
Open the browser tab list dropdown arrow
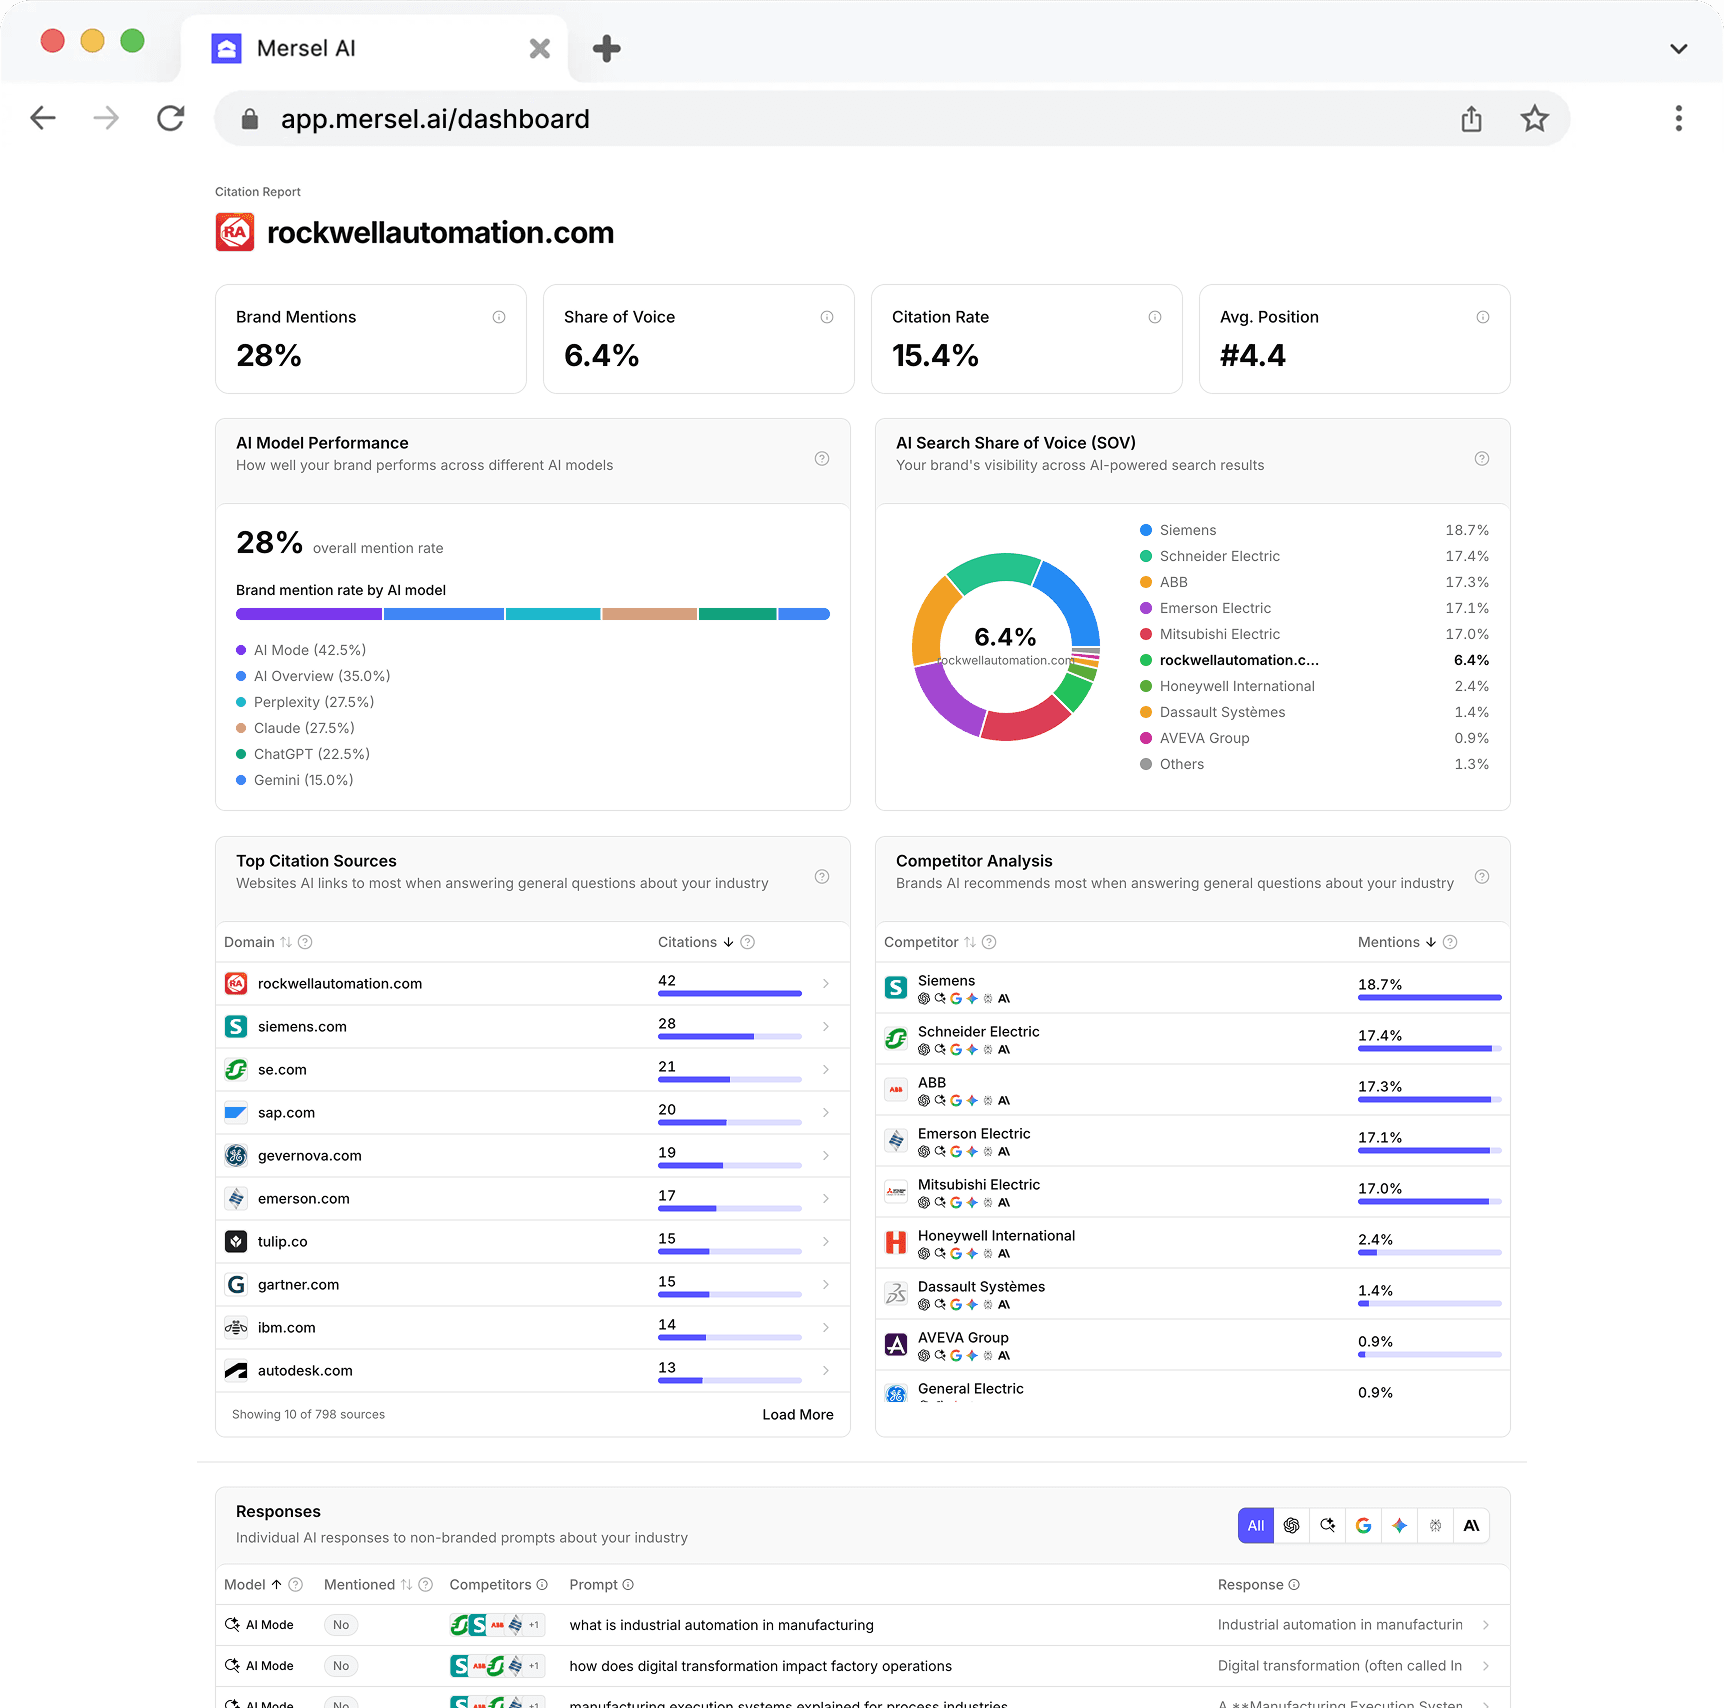tap(1678, 48)
